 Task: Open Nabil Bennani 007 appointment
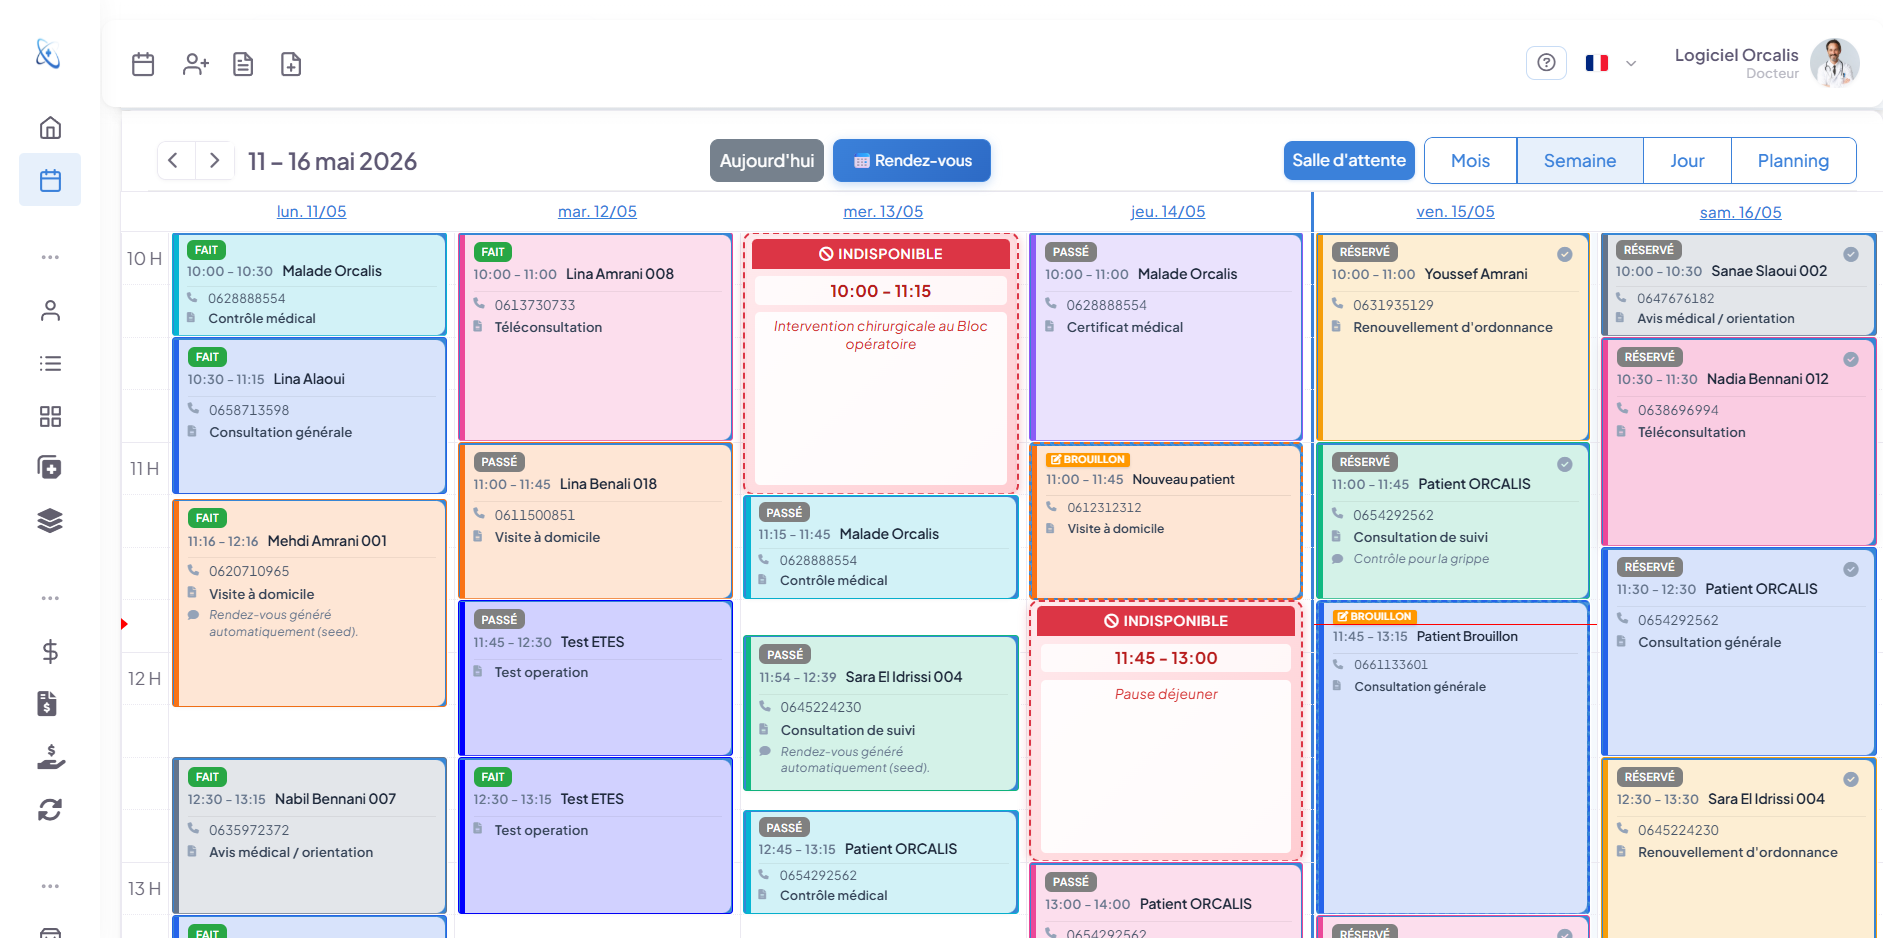click(310, 836)
